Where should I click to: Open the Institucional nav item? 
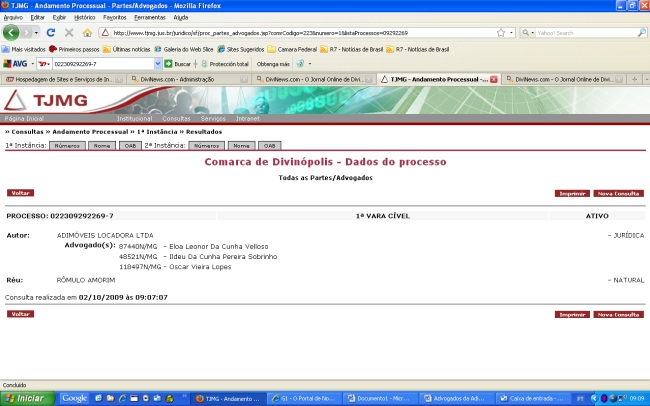pyautogui.click(x=134, y=119)
